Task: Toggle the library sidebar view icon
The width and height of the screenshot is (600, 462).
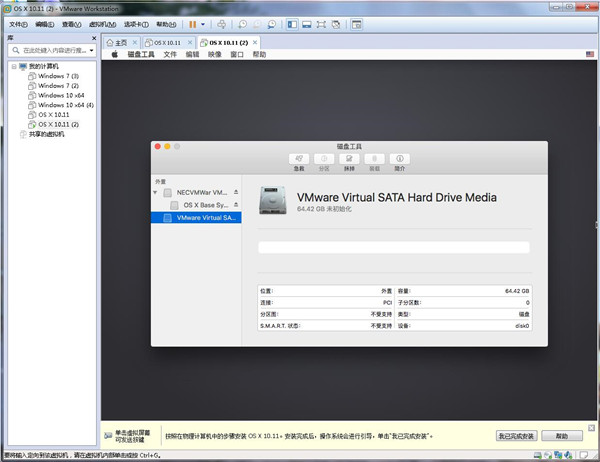Action: [x=292, y=24]
